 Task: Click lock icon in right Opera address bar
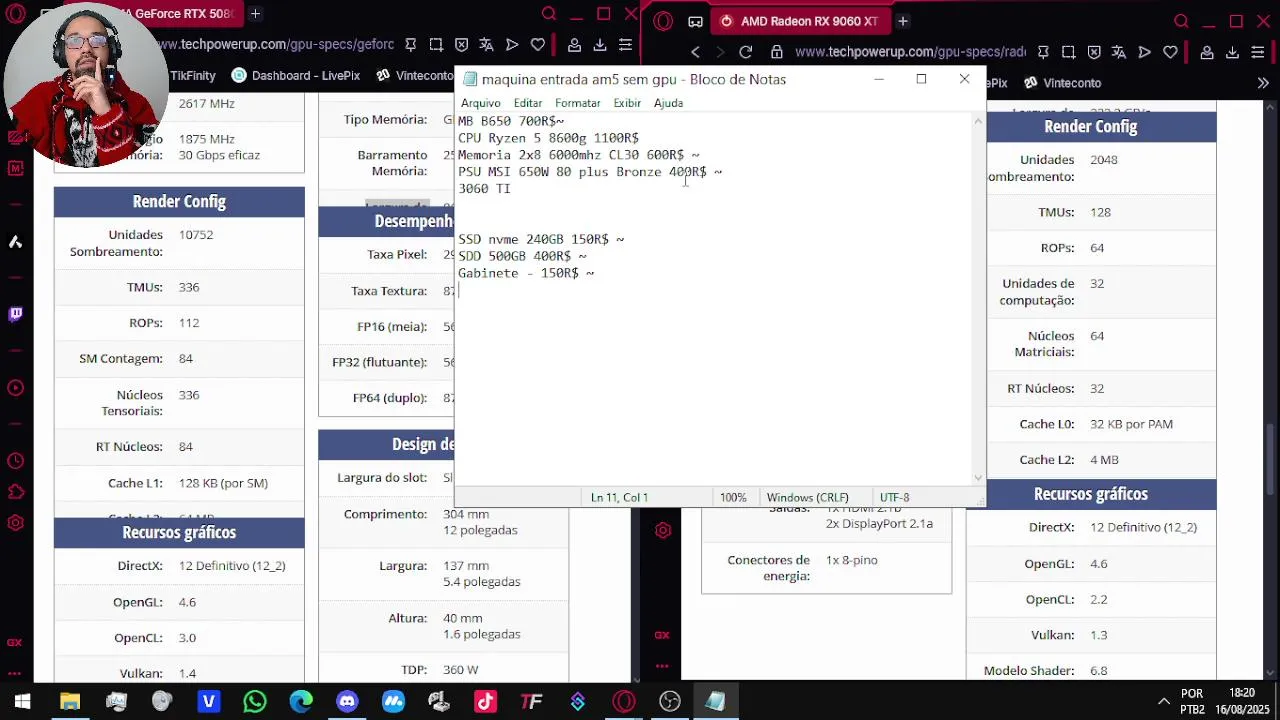click(777, 52)
